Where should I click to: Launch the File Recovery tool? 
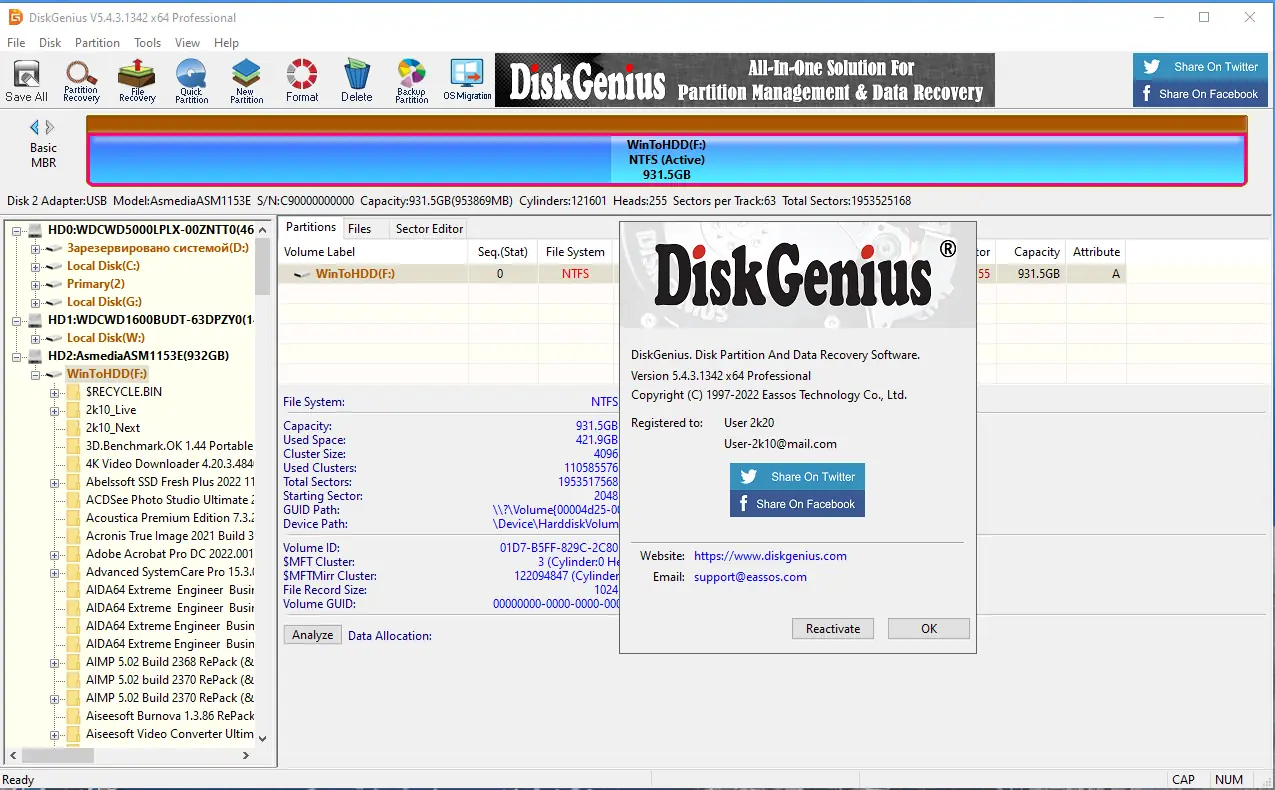click(x=136, y=80)
